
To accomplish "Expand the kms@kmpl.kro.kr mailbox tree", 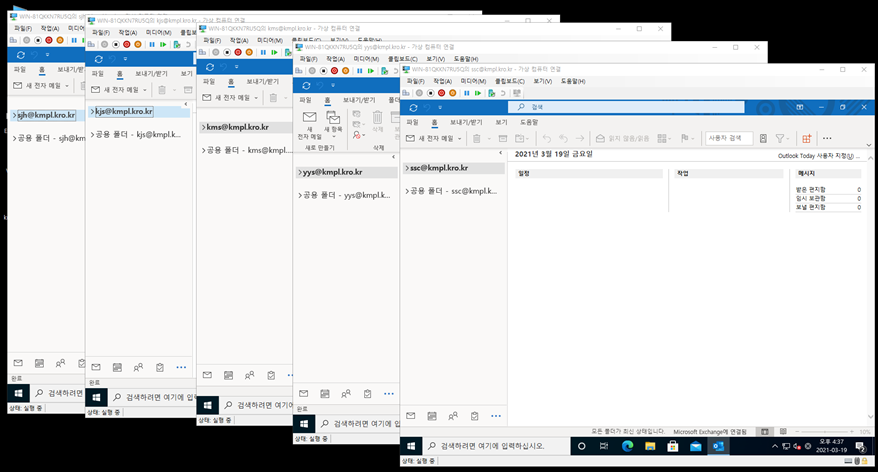I will click(204, 127).
